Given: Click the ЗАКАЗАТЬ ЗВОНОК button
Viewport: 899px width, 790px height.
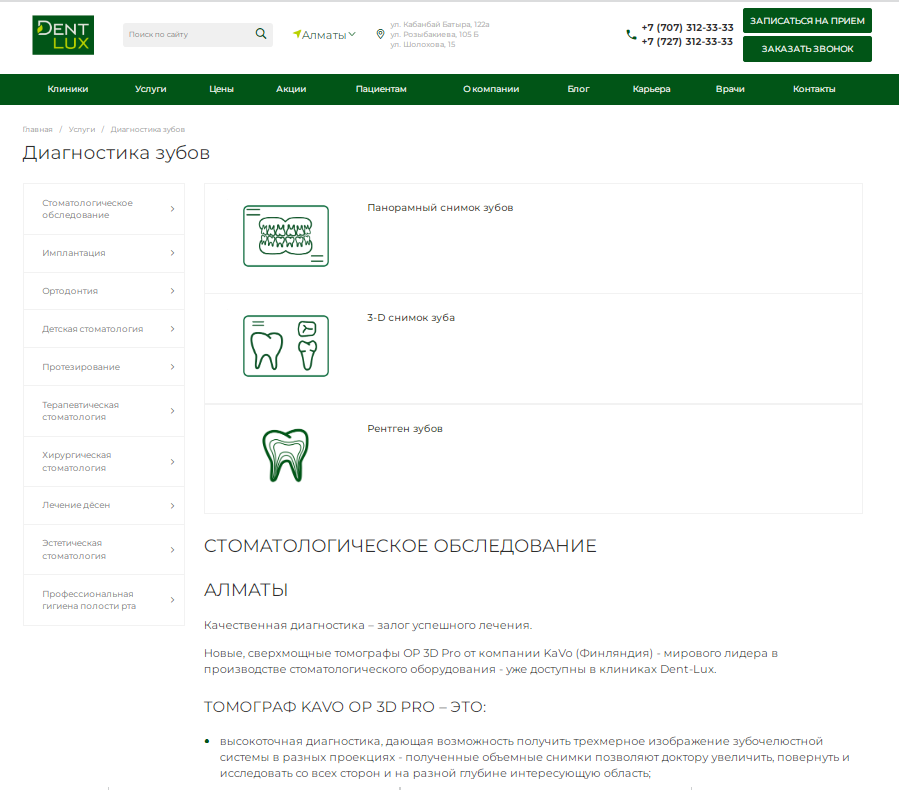Looking at the screenshot, I should (807, 49).
